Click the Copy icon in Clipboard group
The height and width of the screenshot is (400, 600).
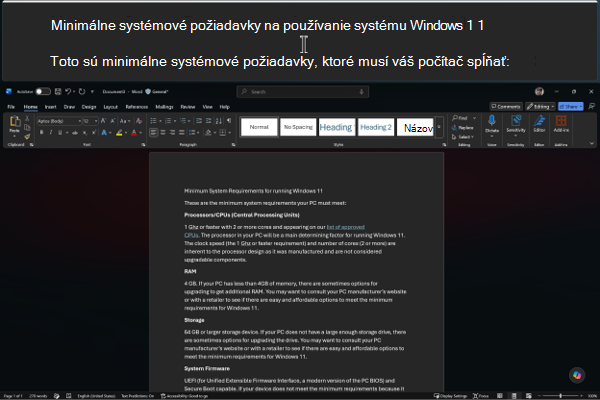(27, 127)
